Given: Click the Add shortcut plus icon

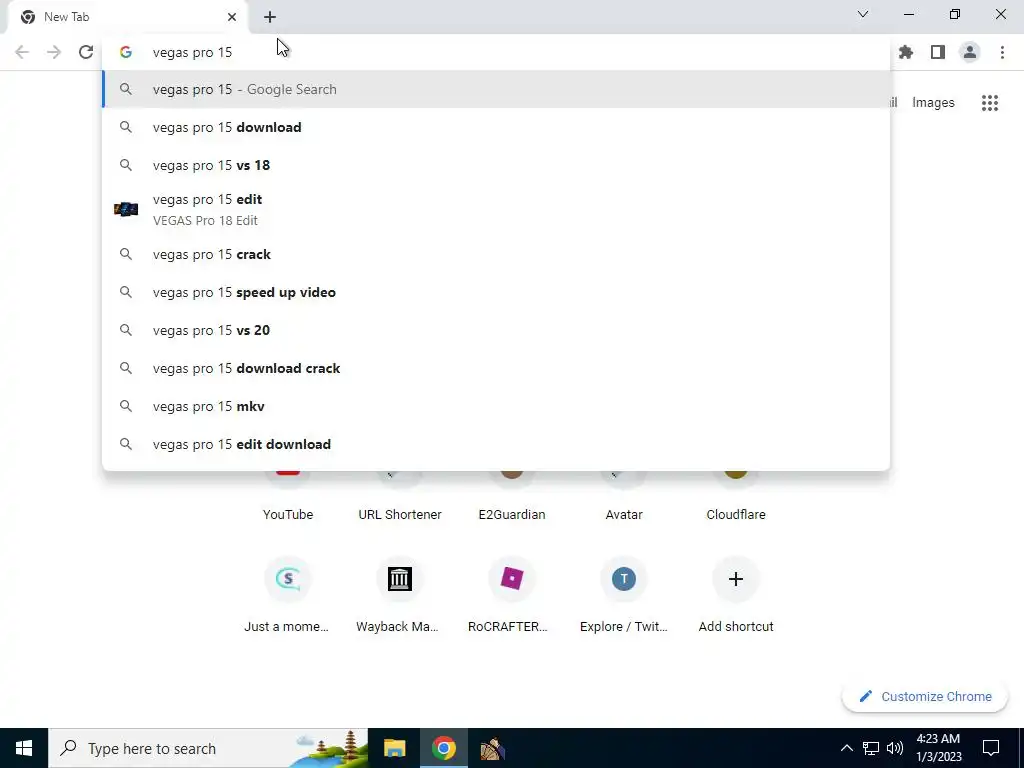Looking at the screenshot, I should (x=736, y=579).
